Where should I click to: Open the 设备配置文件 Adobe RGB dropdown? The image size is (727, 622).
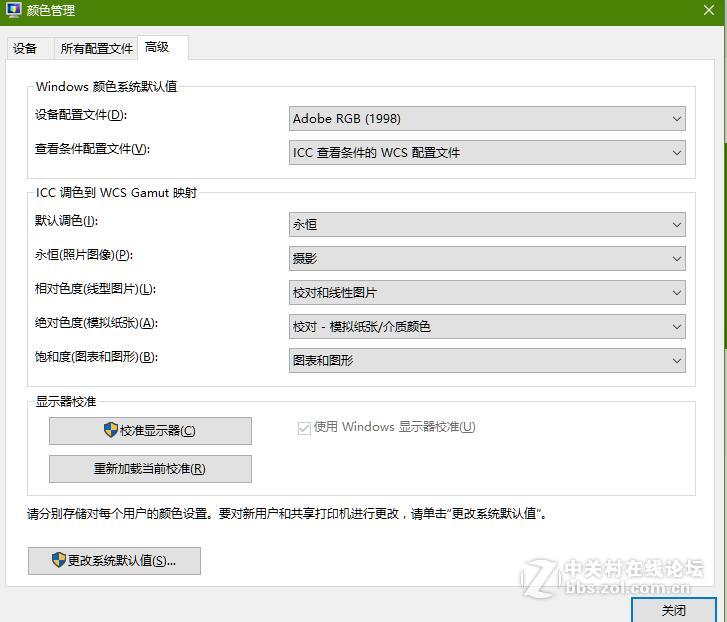point(487,119)
